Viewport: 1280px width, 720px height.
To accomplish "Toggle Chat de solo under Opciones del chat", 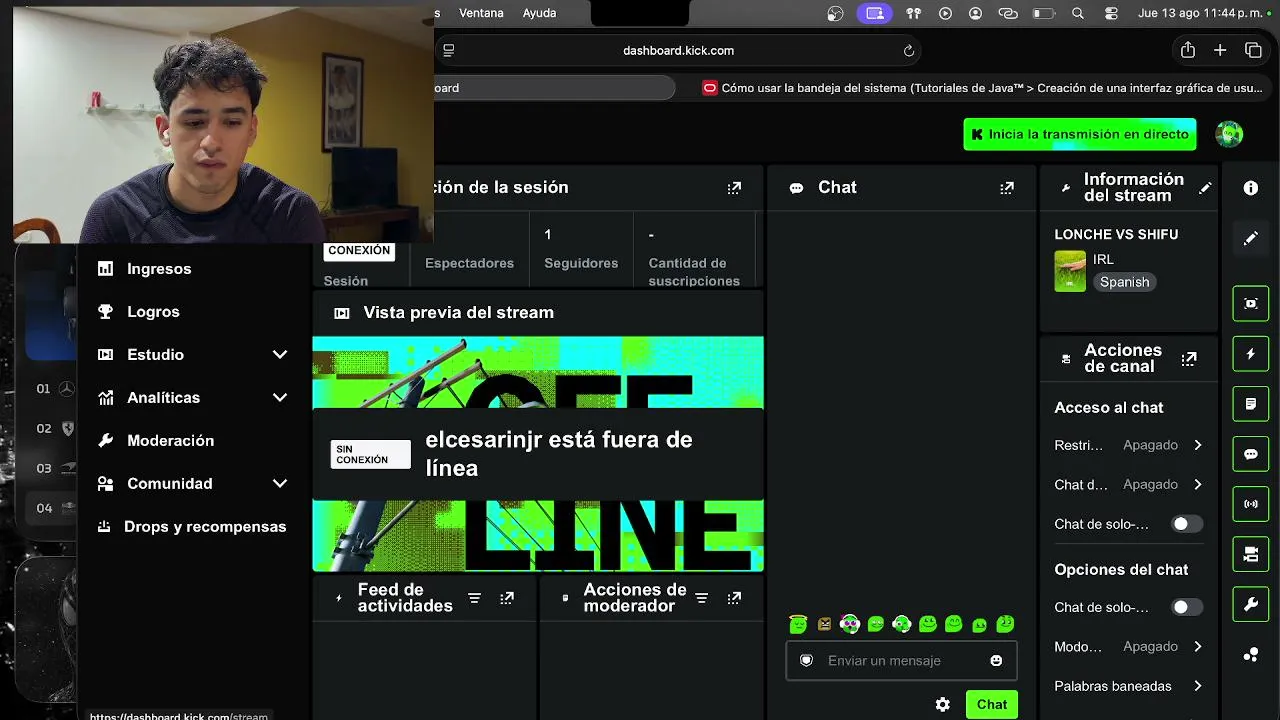I will click(x=1186, y=607).
